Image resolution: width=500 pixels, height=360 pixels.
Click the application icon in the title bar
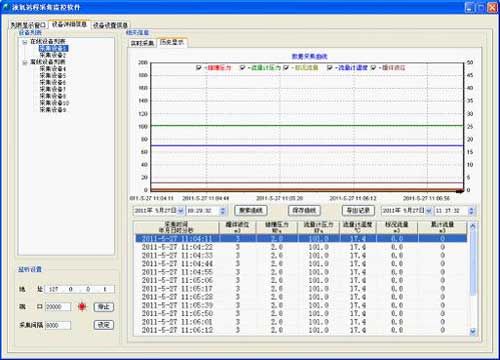pyautogui.click(x=6, y=7)
